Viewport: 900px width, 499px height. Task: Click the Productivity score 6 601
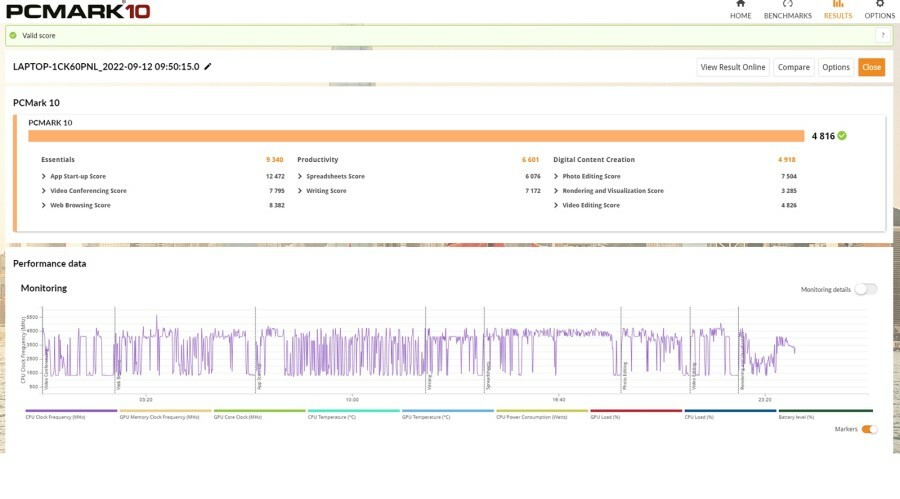pos(530,160)
